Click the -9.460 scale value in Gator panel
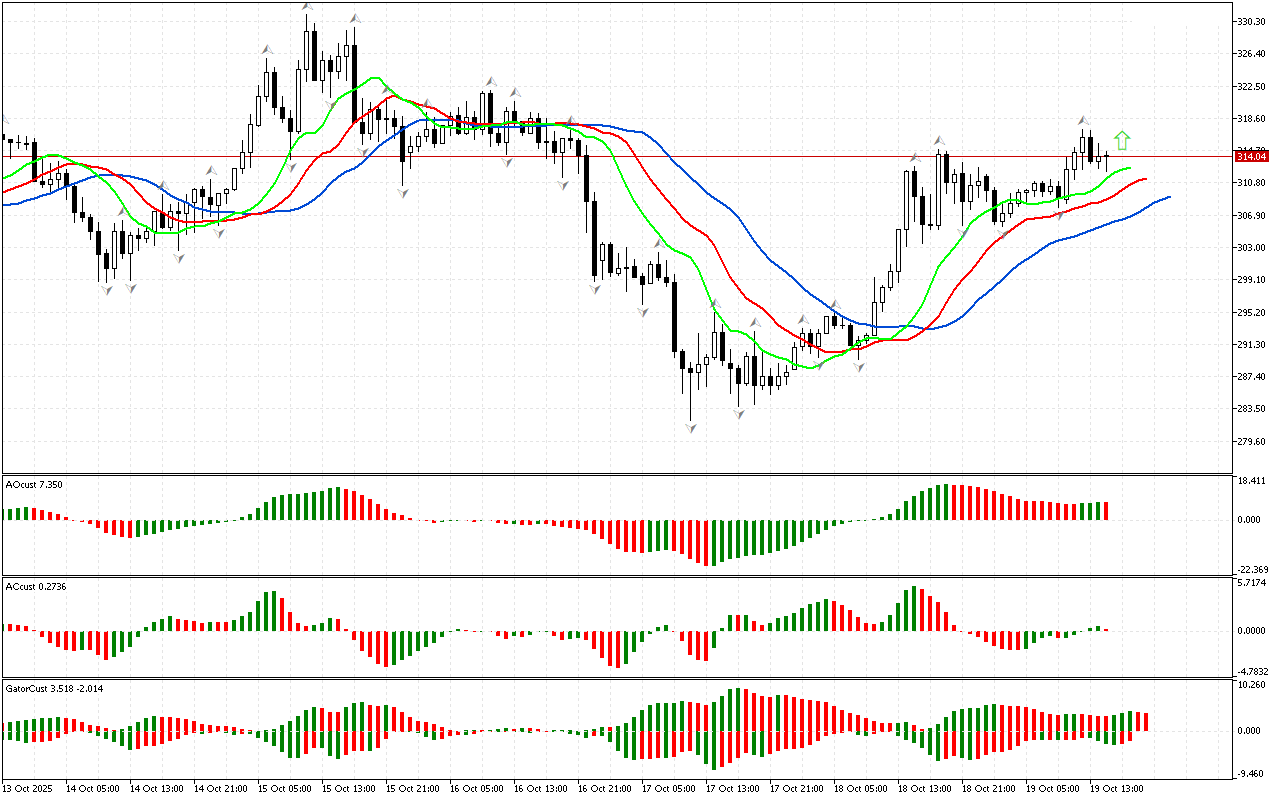Viewport: 1280px width, 800px height. [x=1253, y=773]
